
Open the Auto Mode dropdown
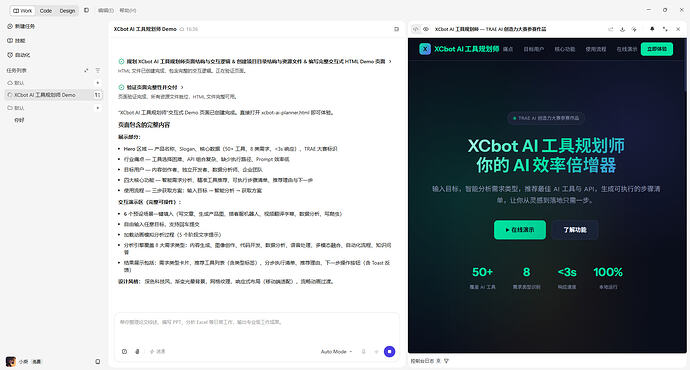pos(336,352)
